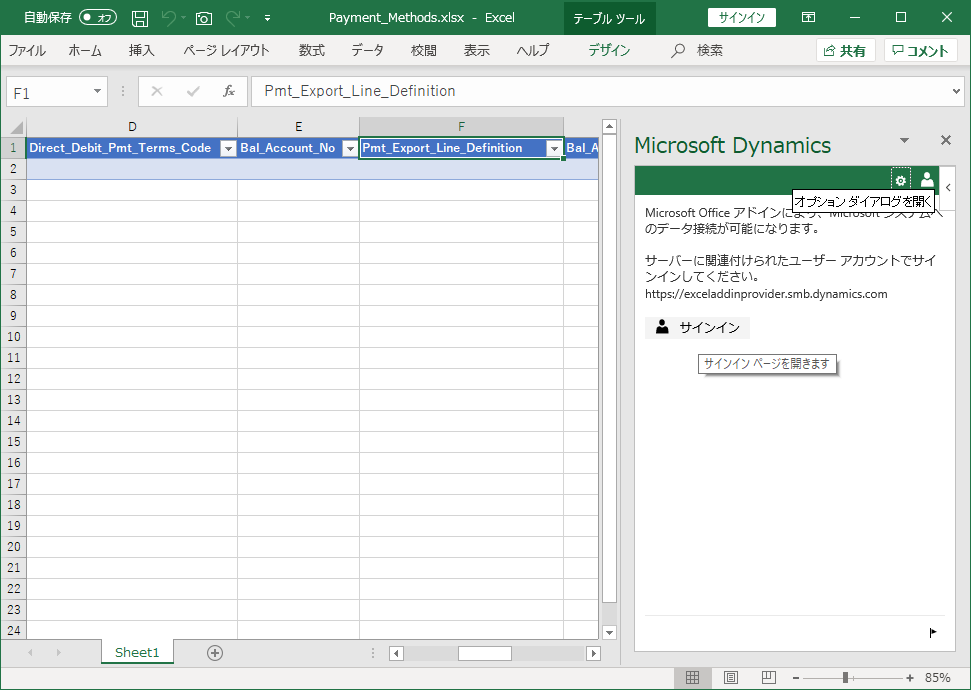Click horizontal scrollbar right arrow
Viewport: 971px width, 690px height.
coord(593,653)
